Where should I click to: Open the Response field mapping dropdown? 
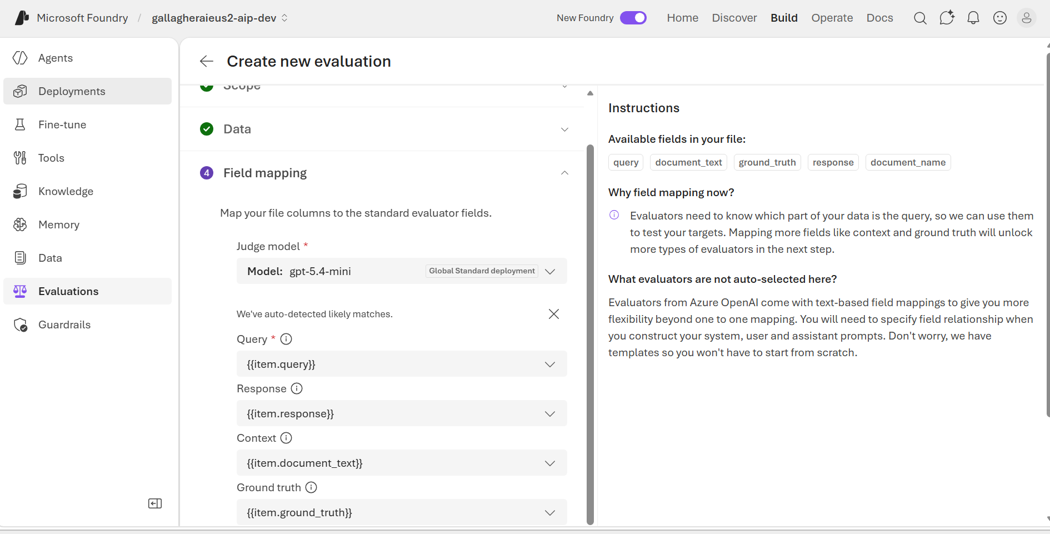click(402, 413)
